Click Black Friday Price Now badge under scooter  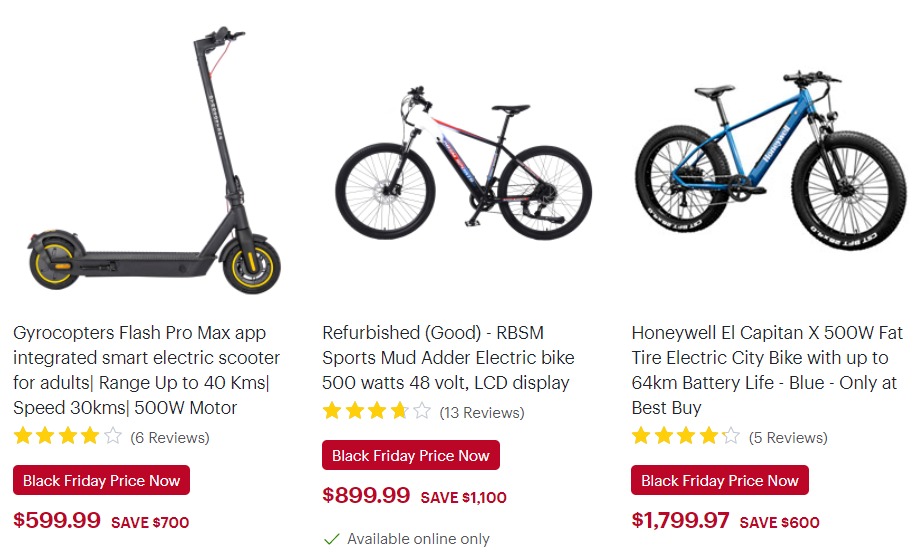(x=101, y=480)
